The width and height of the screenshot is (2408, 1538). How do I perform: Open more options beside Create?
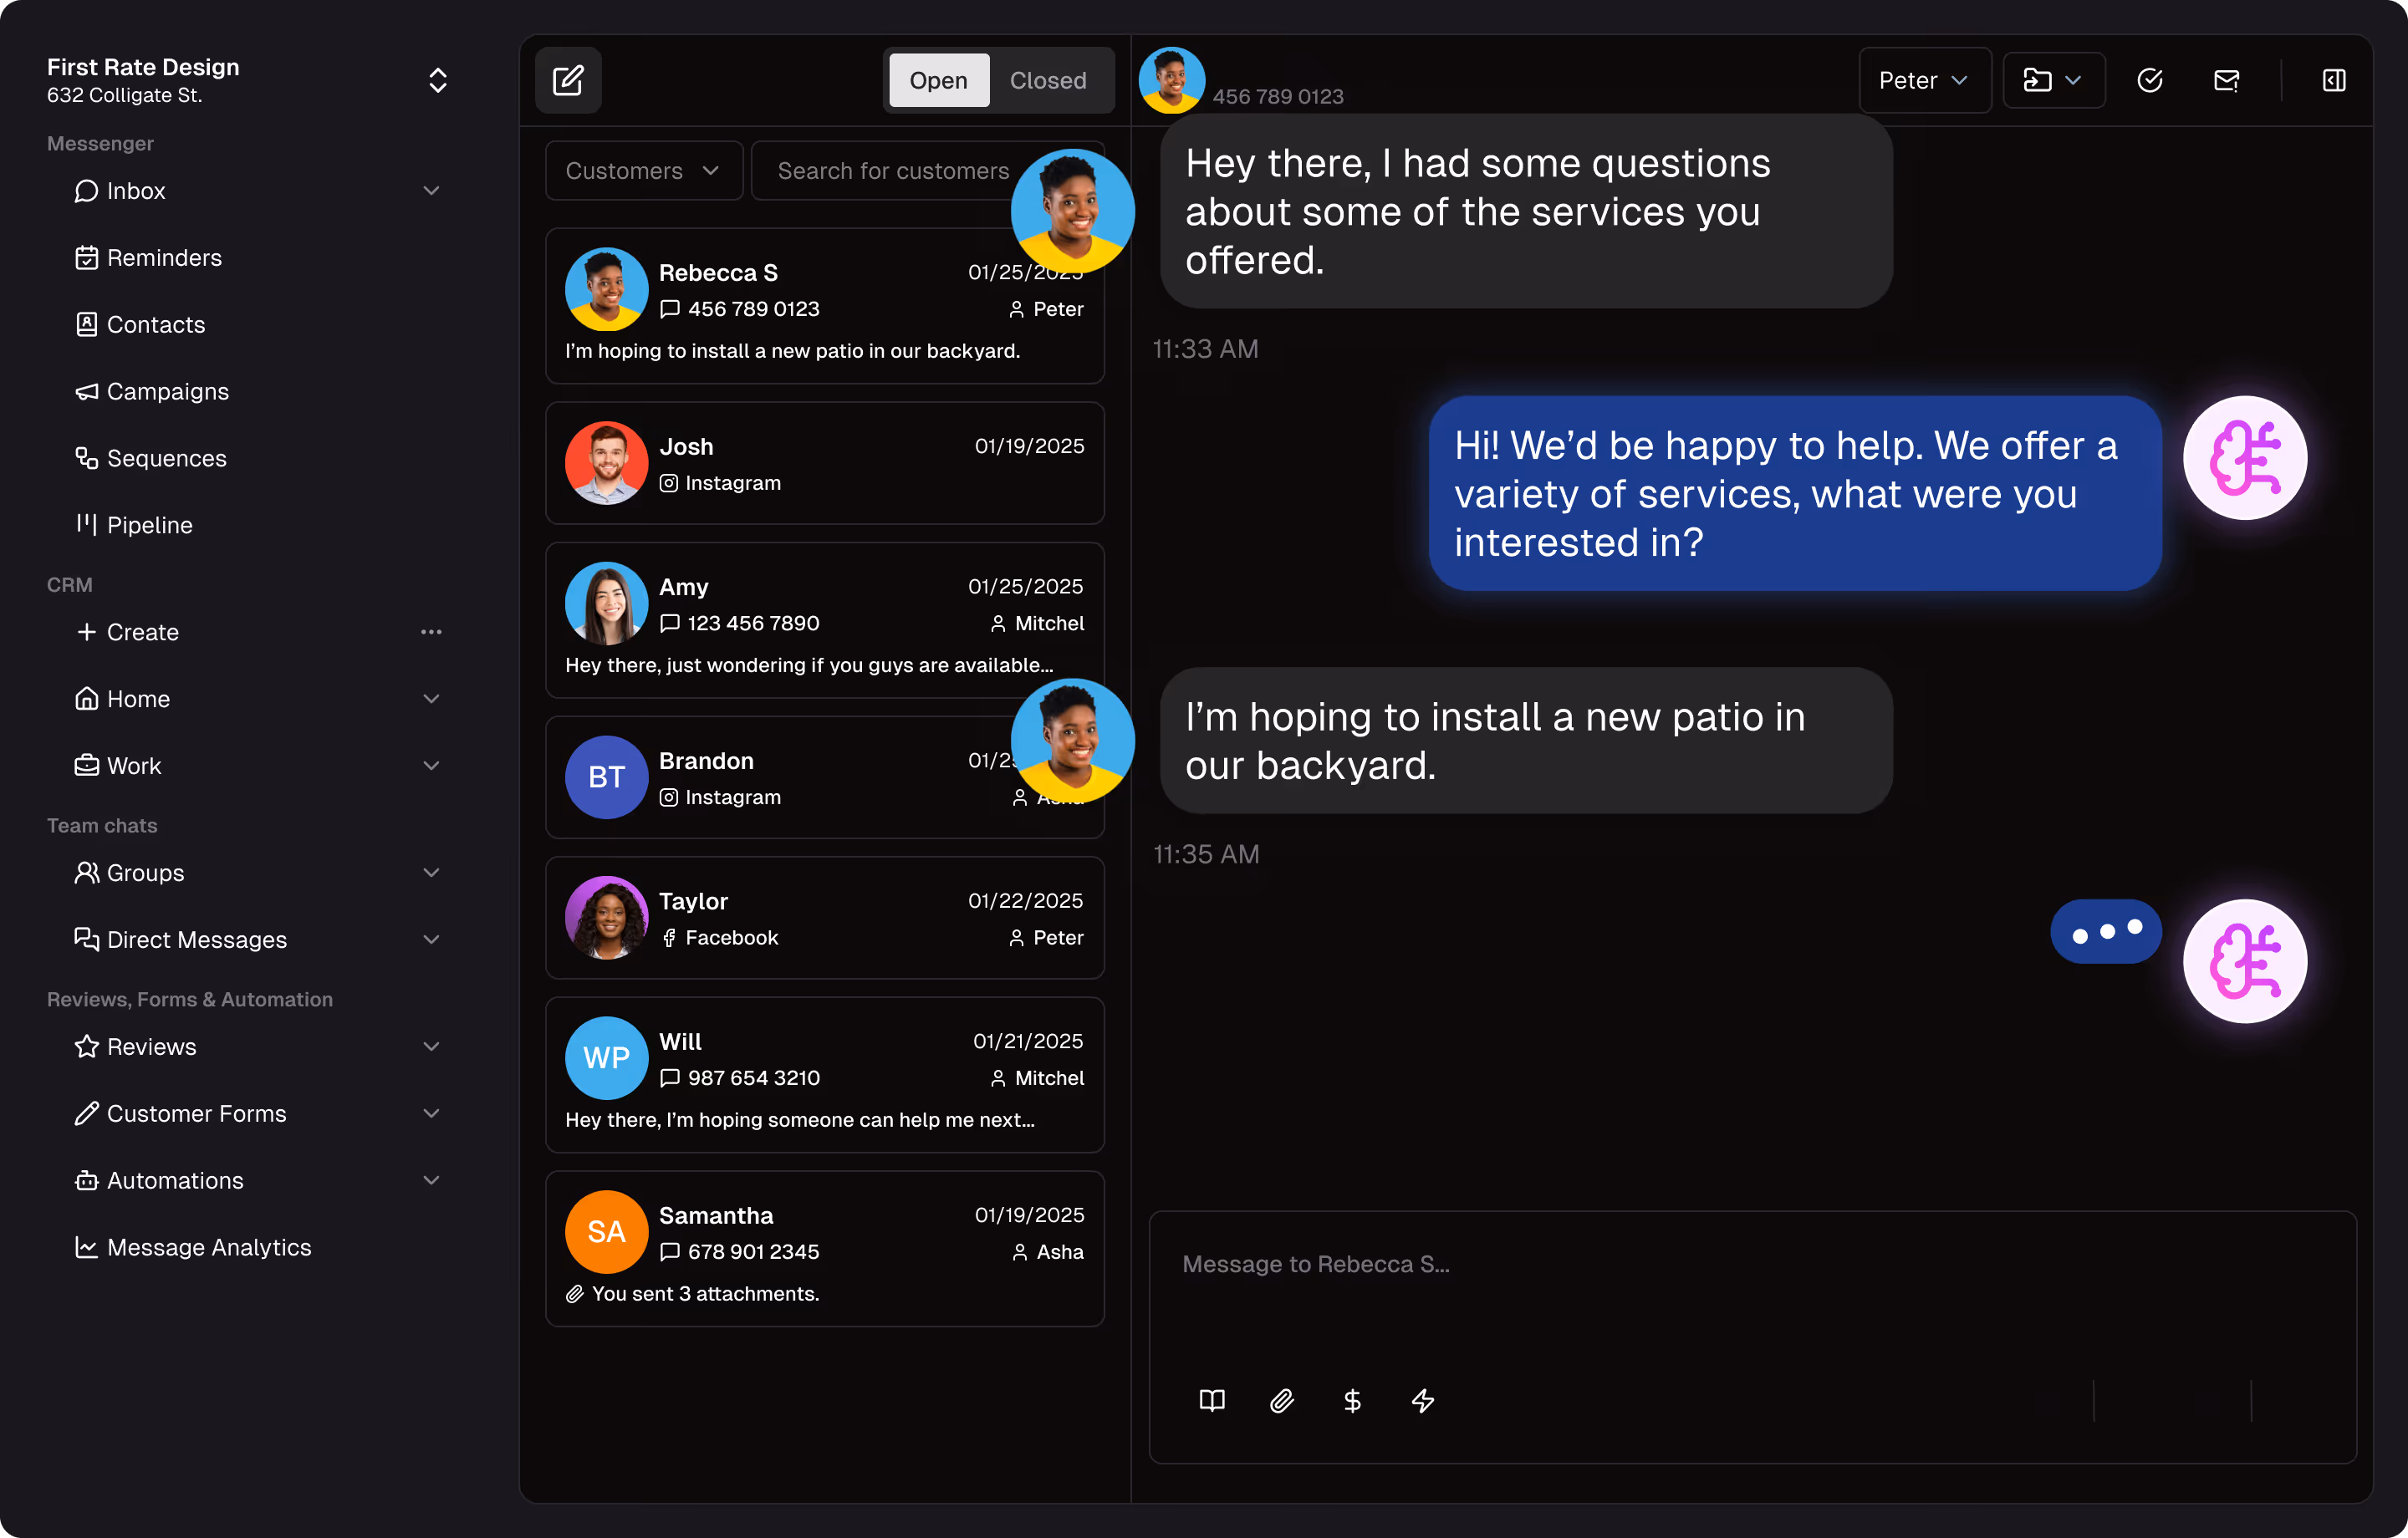(x=431, y=631)
